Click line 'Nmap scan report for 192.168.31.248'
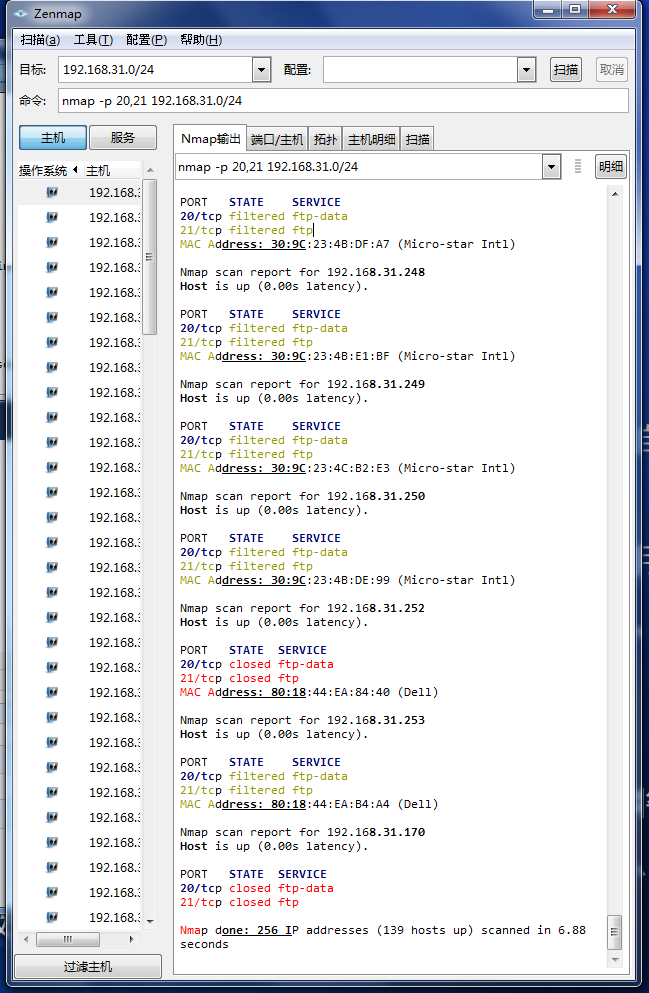Screen dimensions: 649x993 pos(303,272)
